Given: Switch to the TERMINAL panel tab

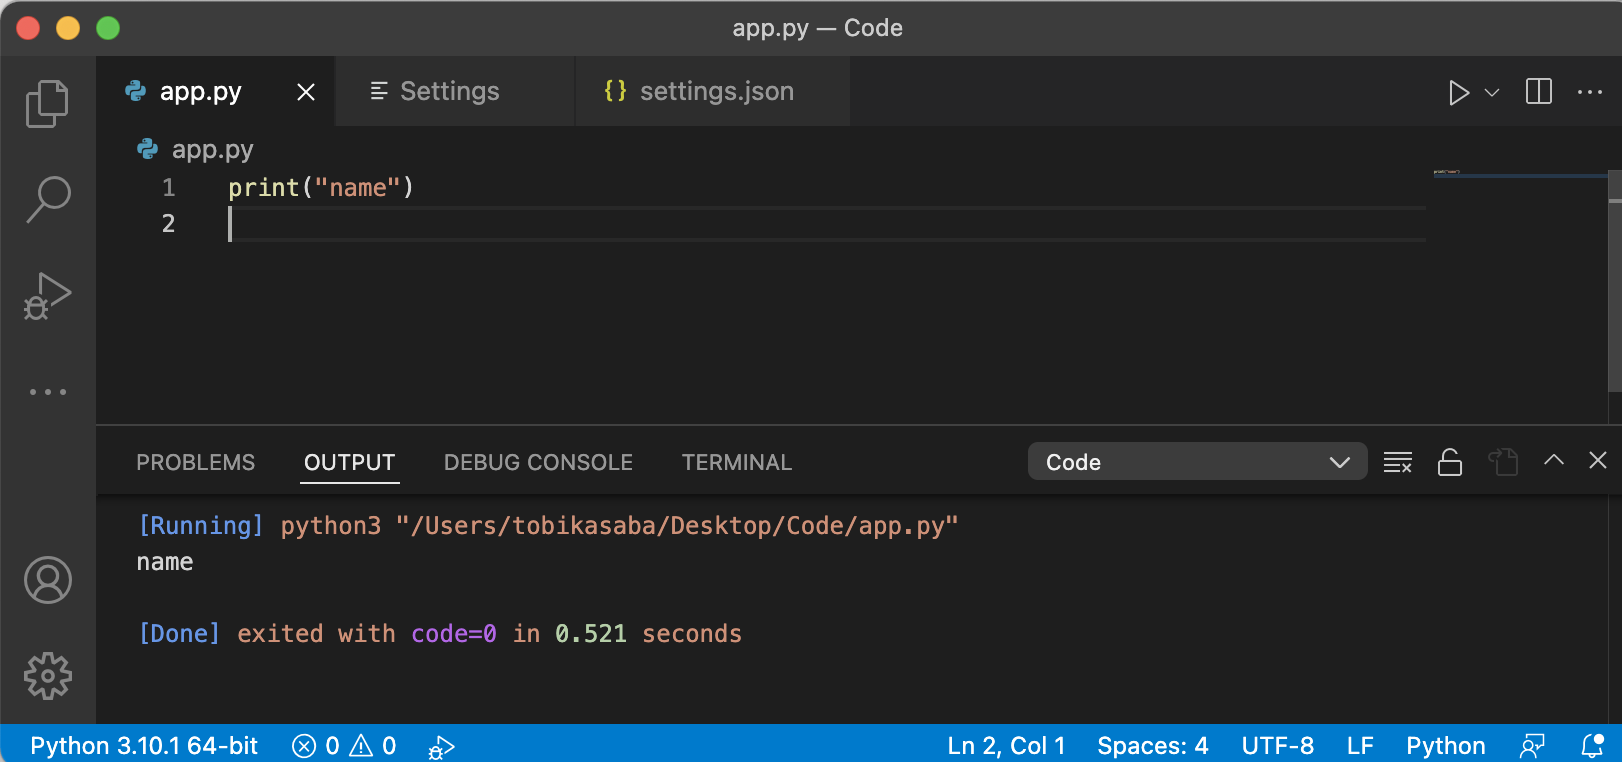Looking at the screenshot, I should pyautogui.click(x=736, y=462).
